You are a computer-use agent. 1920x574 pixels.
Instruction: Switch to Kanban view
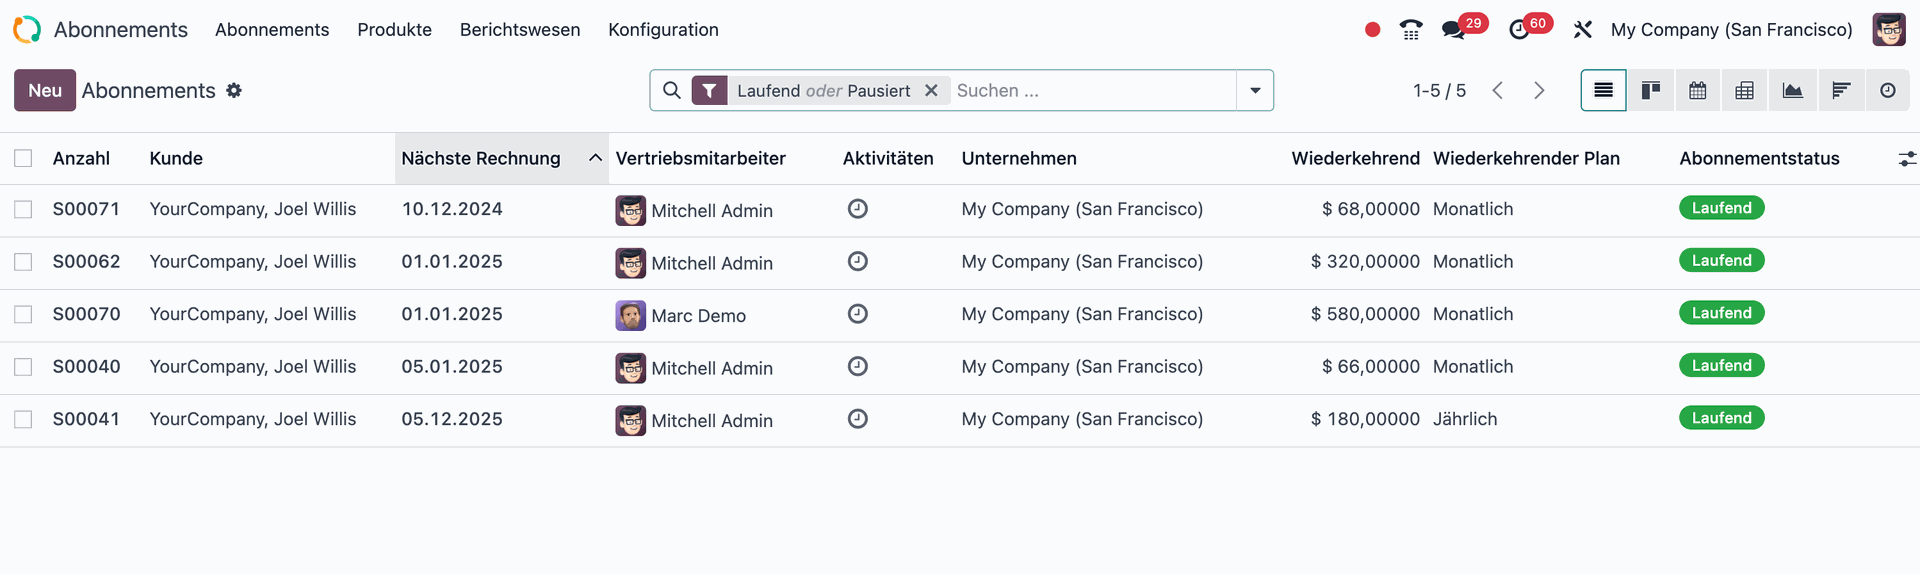pos(1650,91)
